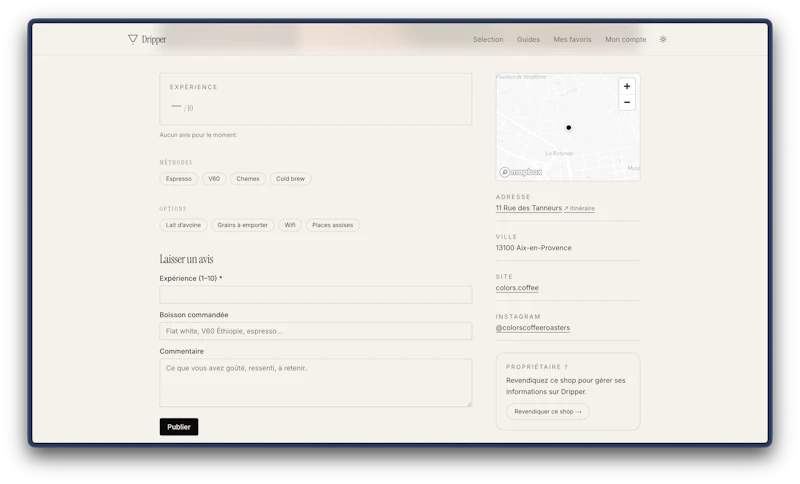The image size is (800, 484).
Task: Open the Sélection menu item
Action: (x=488, y=39)
